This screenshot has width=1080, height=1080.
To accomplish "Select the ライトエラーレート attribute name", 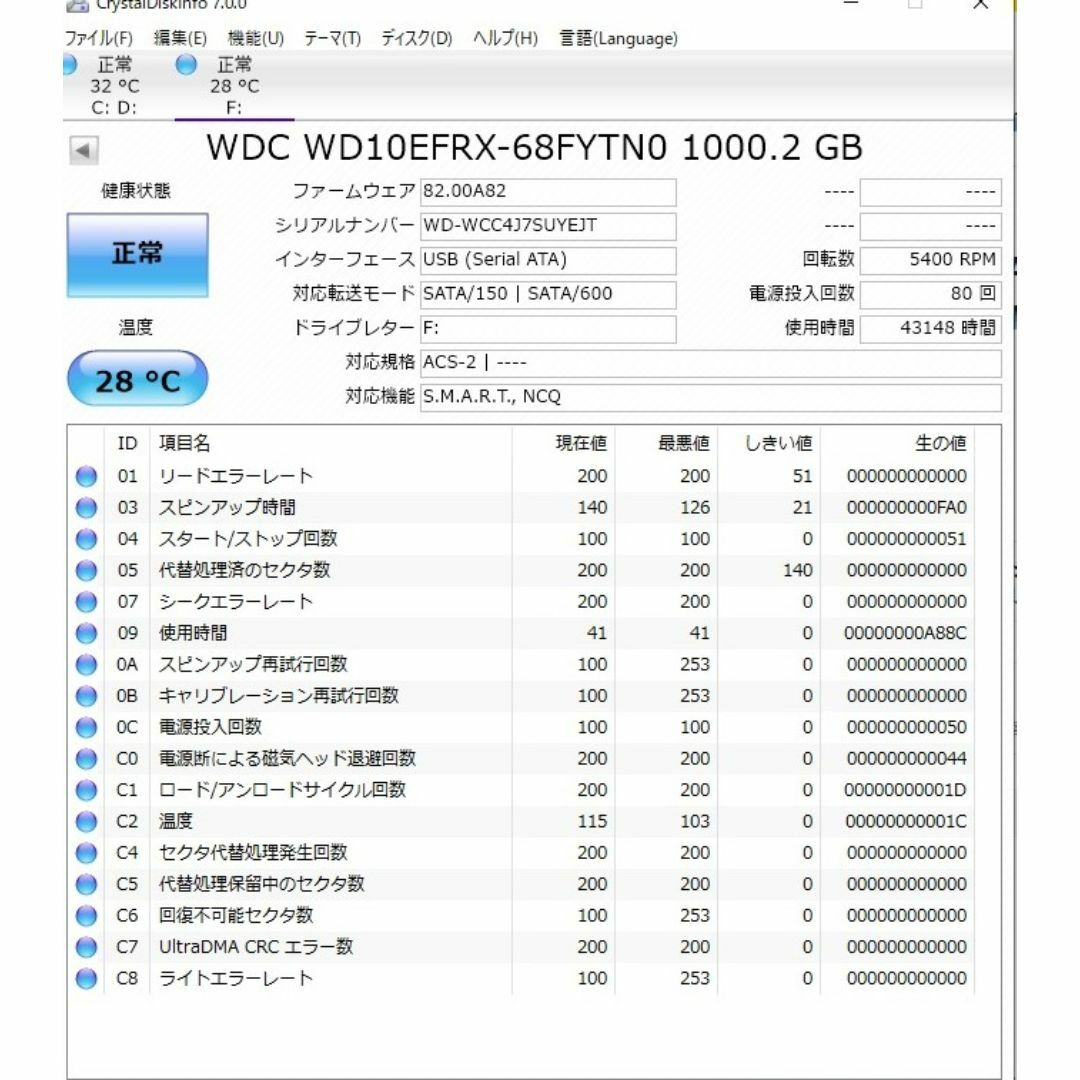I will tap(236, 979).
